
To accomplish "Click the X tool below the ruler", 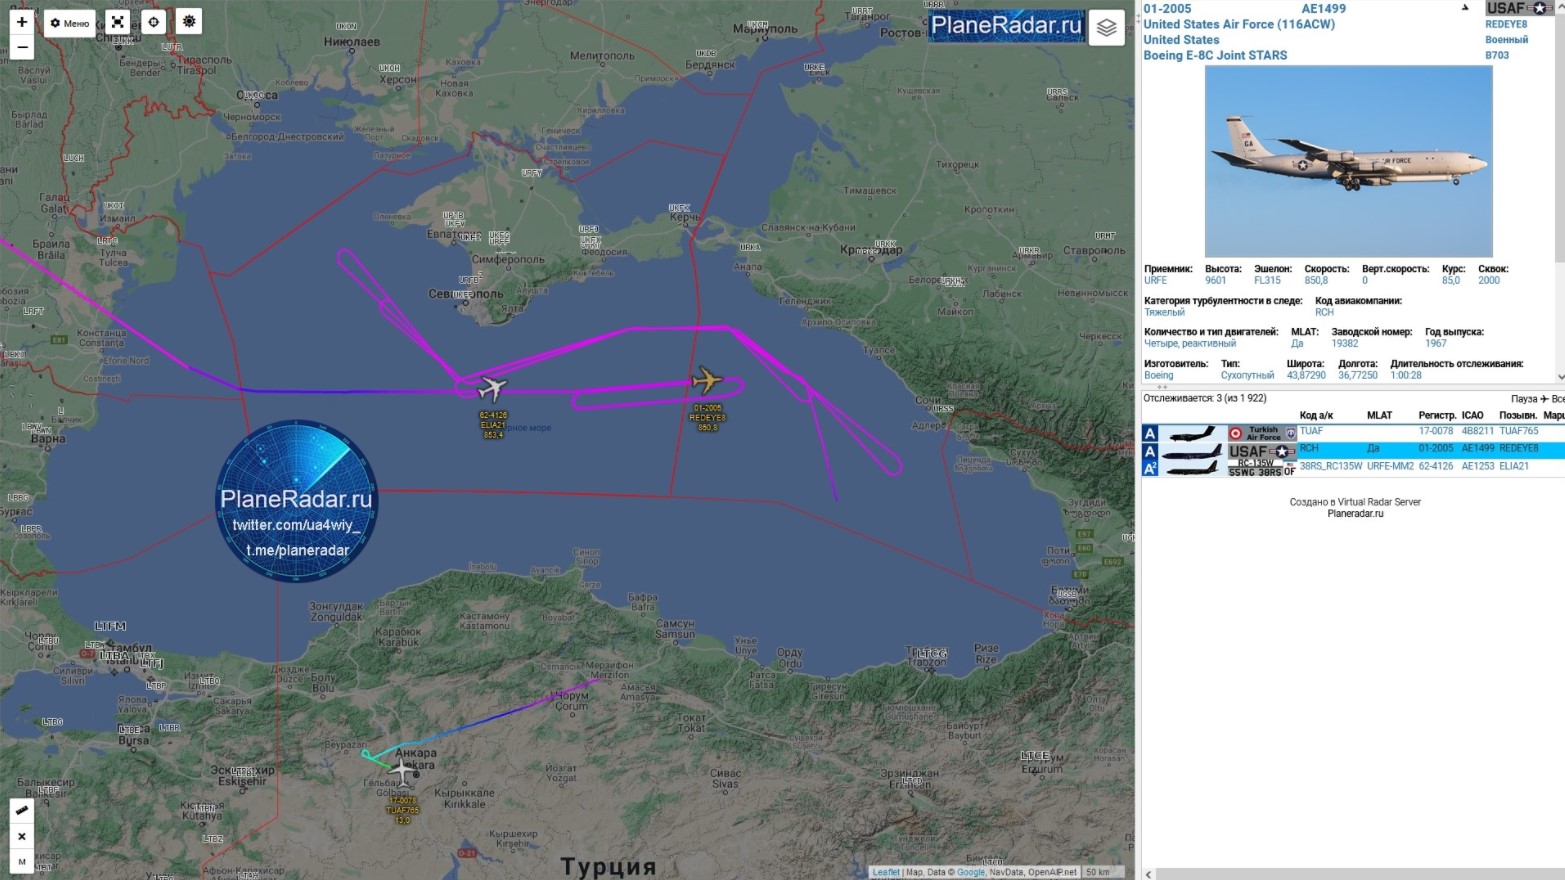I will 22,836.
